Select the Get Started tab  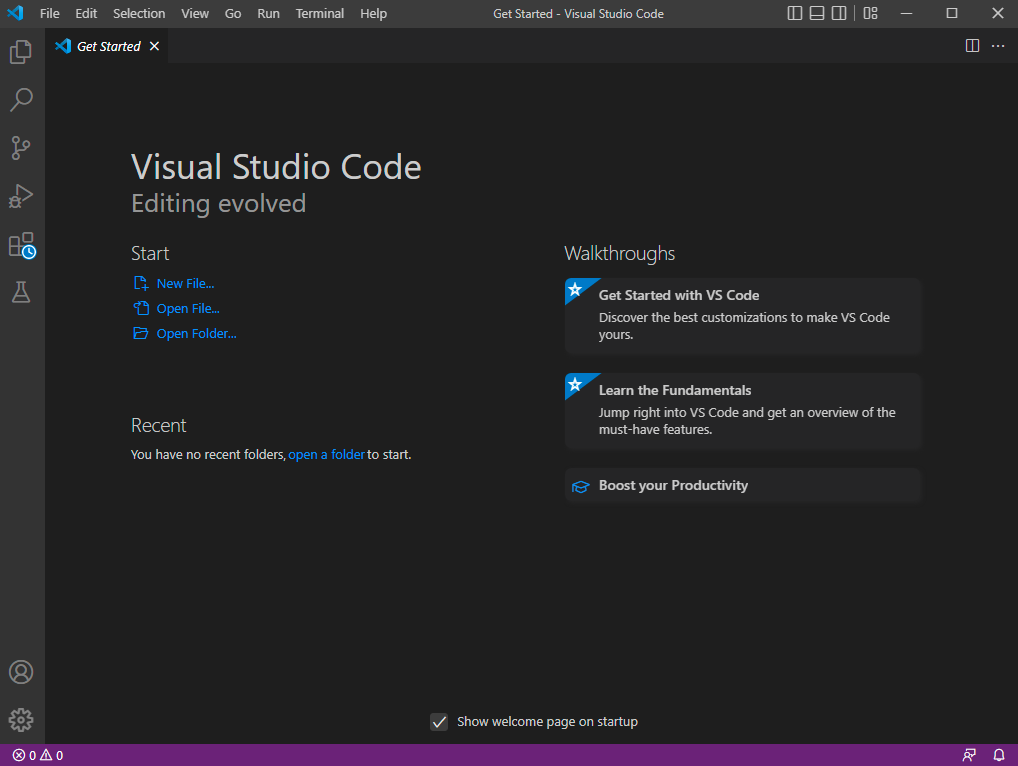pos(107,46)
